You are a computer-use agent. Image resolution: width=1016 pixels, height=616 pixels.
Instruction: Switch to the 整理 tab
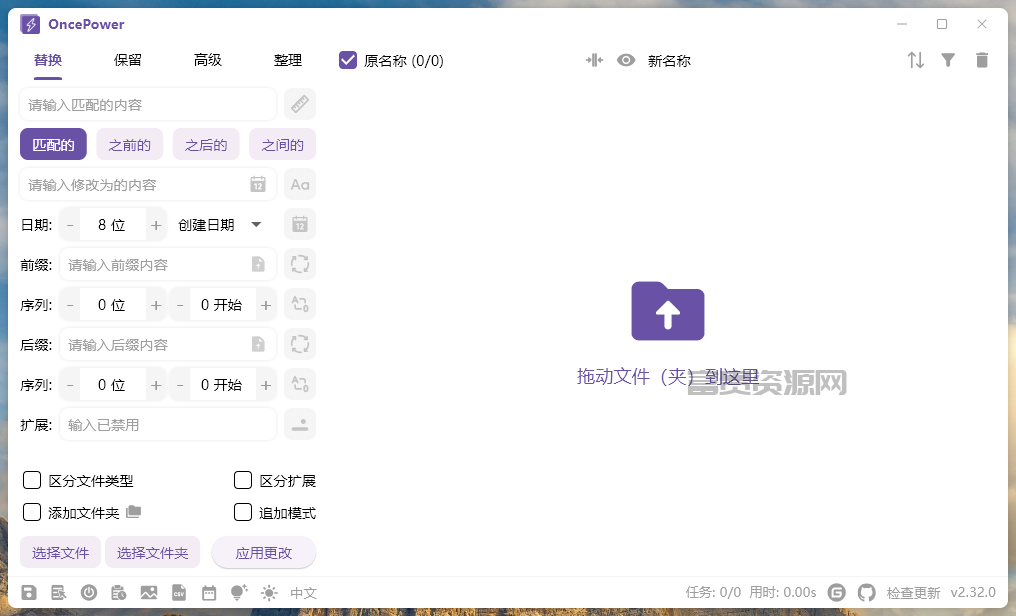coord(288,60)
